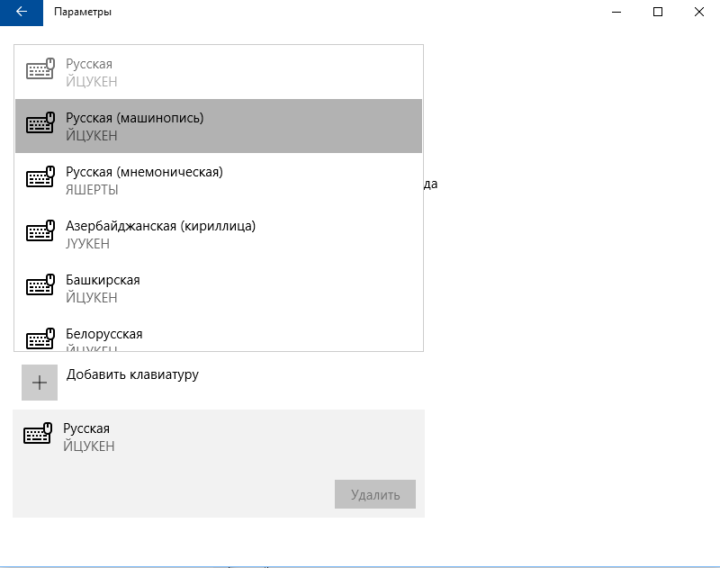Viewport: 720px width, 568px height.
Task: Click the Добавить клавиатуру label
Action: click(x=132, y=375)
